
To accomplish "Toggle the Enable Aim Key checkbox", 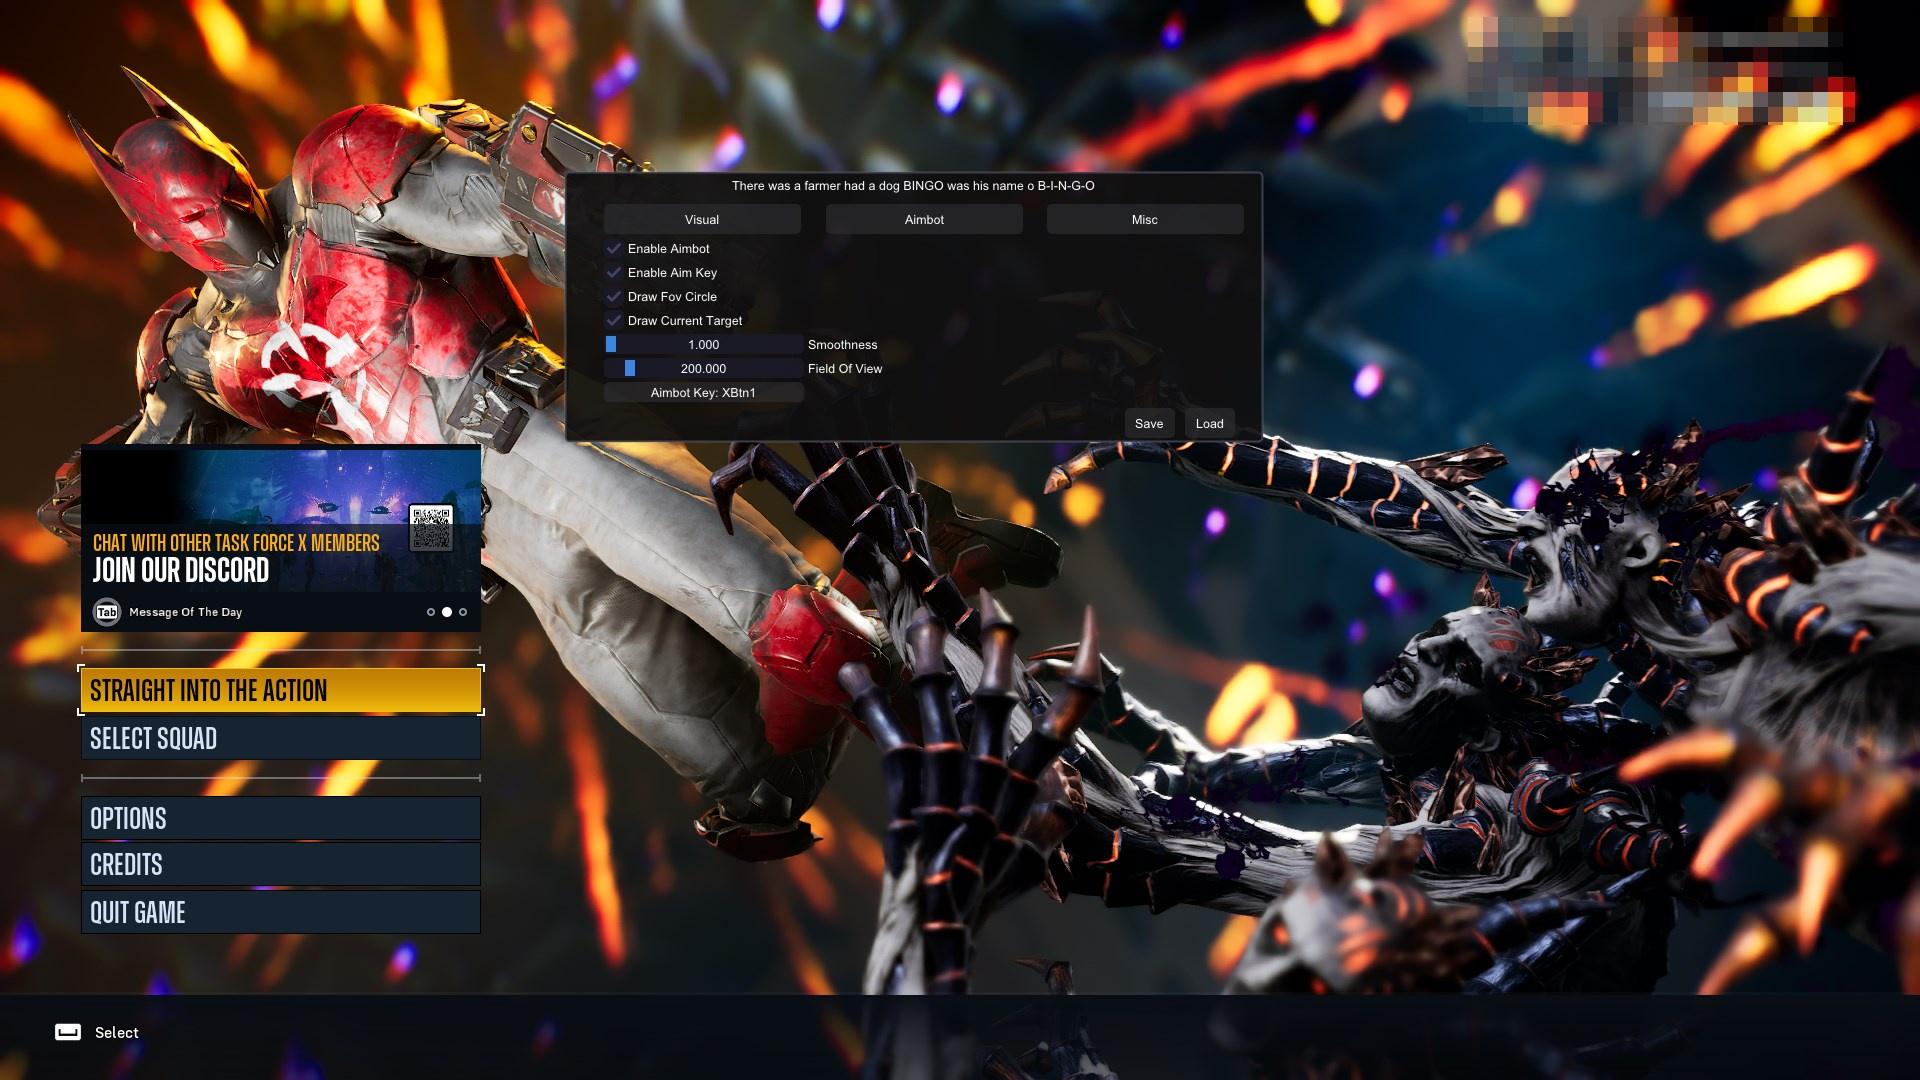I will [614, 272].
